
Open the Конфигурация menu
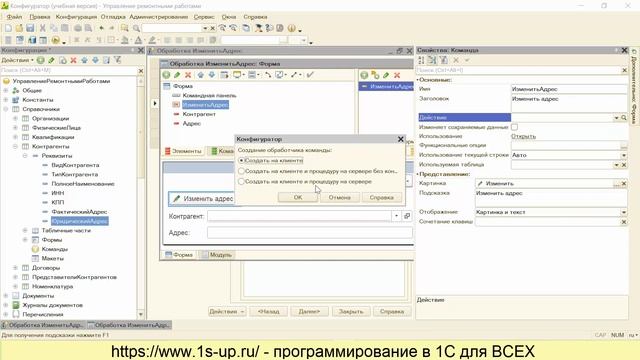76,17
